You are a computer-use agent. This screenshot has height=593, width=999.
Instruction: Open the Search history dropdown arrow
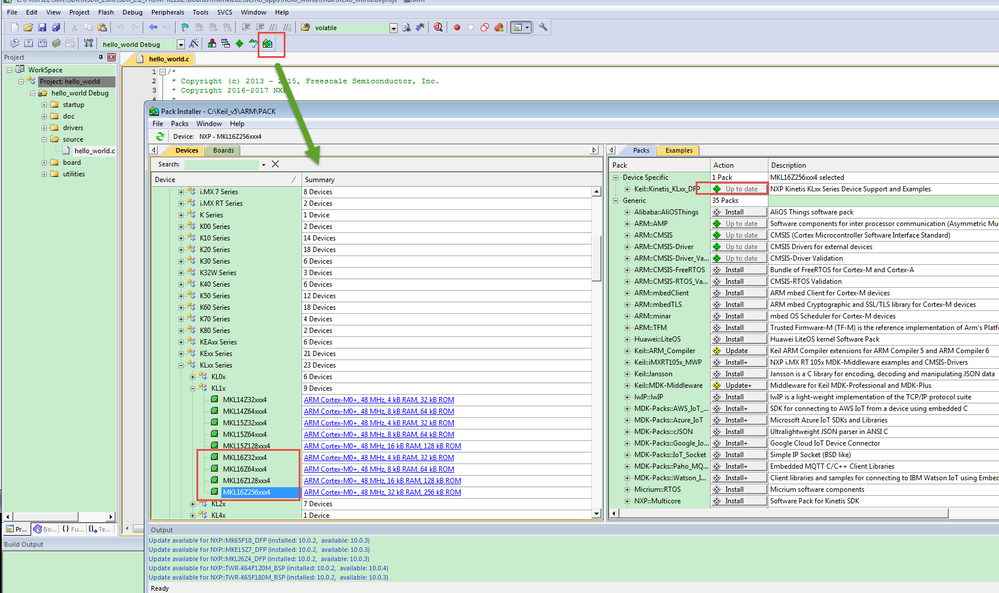coord(263,164)
